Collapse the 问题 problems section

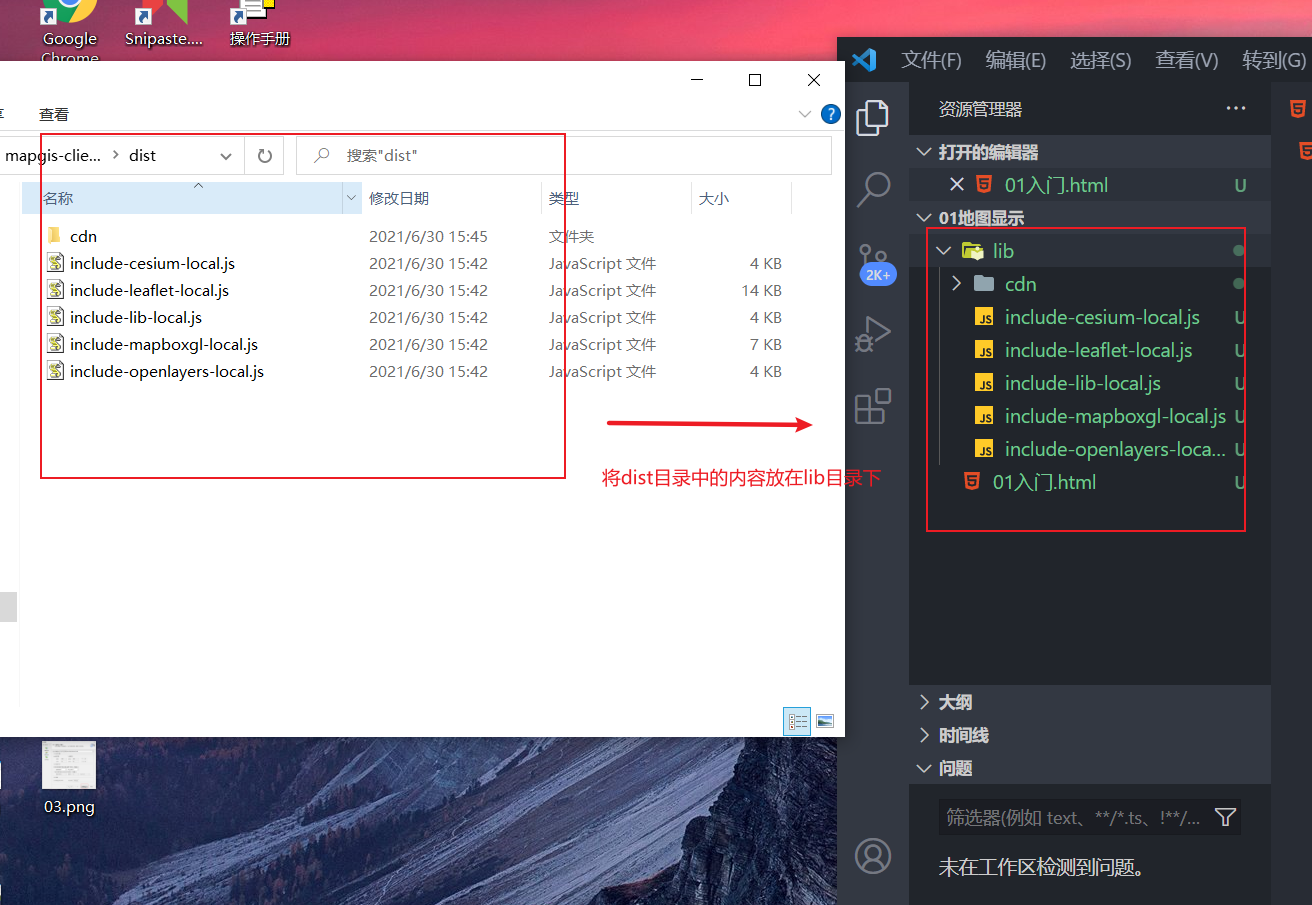(923, 768)
